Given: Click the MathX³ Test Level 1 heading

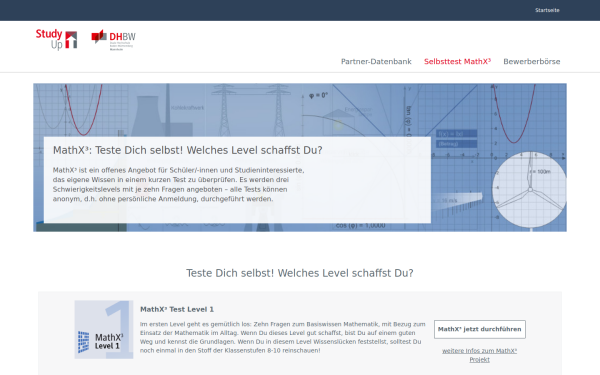Looking at the screenshot, I should click(177, 309).
